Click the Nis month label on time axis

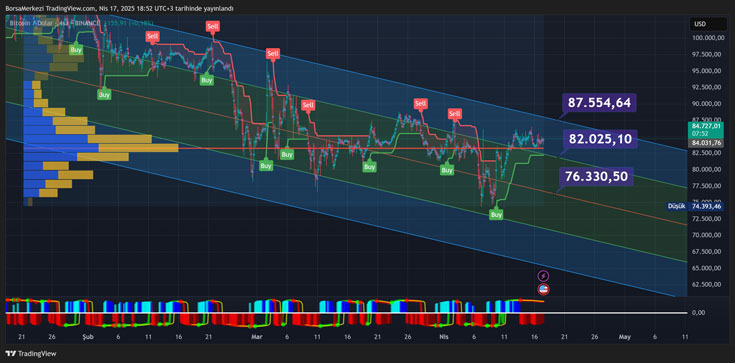point(444,337)
